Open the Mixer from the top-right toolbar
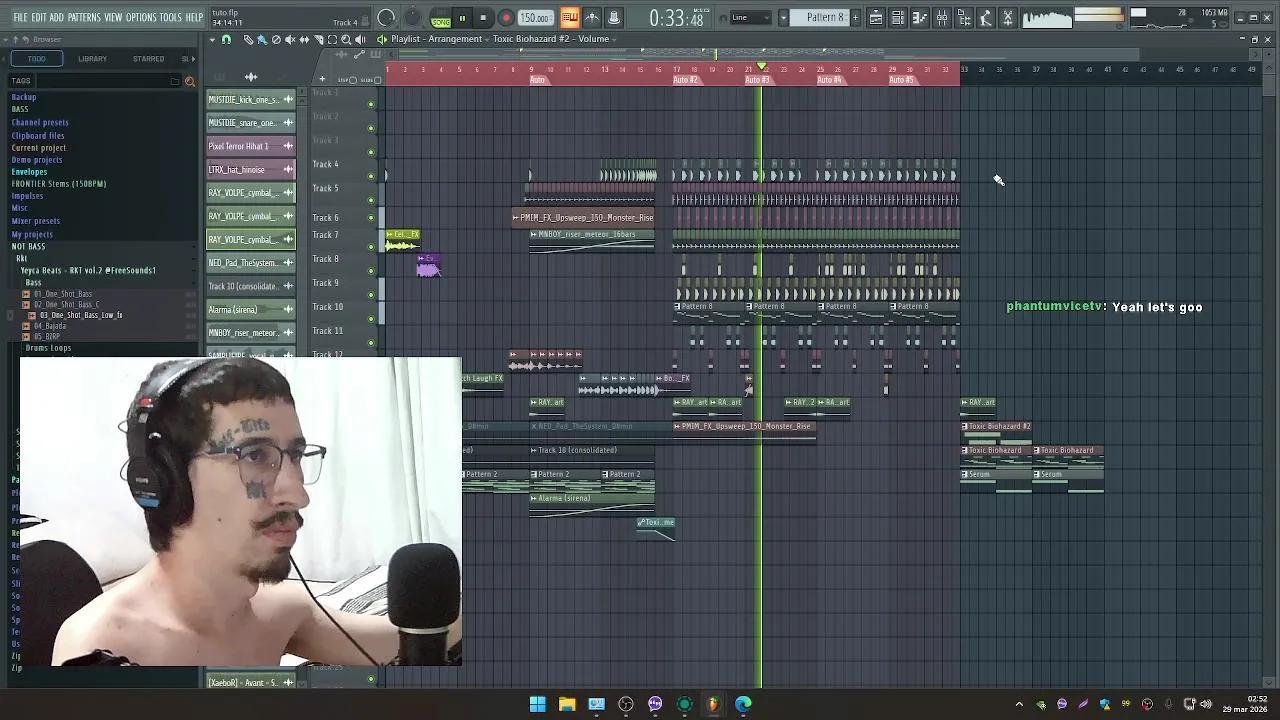Screen dimensions: 1280x720 pyautogui.click(x=941, y=17)
